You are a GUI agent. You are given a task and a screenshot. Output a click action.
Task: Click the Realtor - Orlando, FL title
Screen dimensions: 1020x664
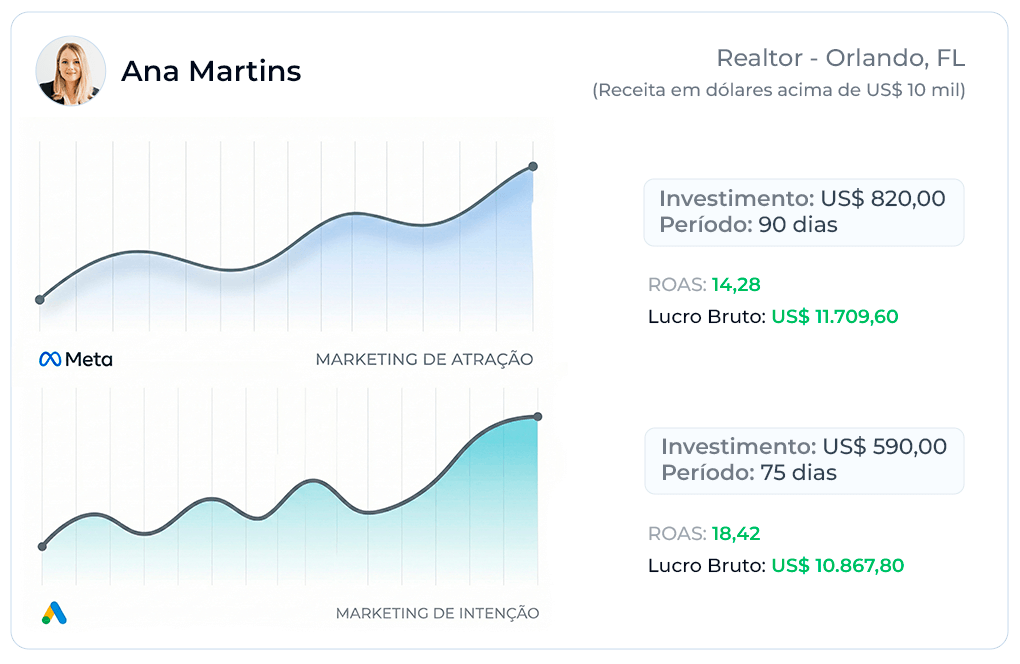click(840, 58)
